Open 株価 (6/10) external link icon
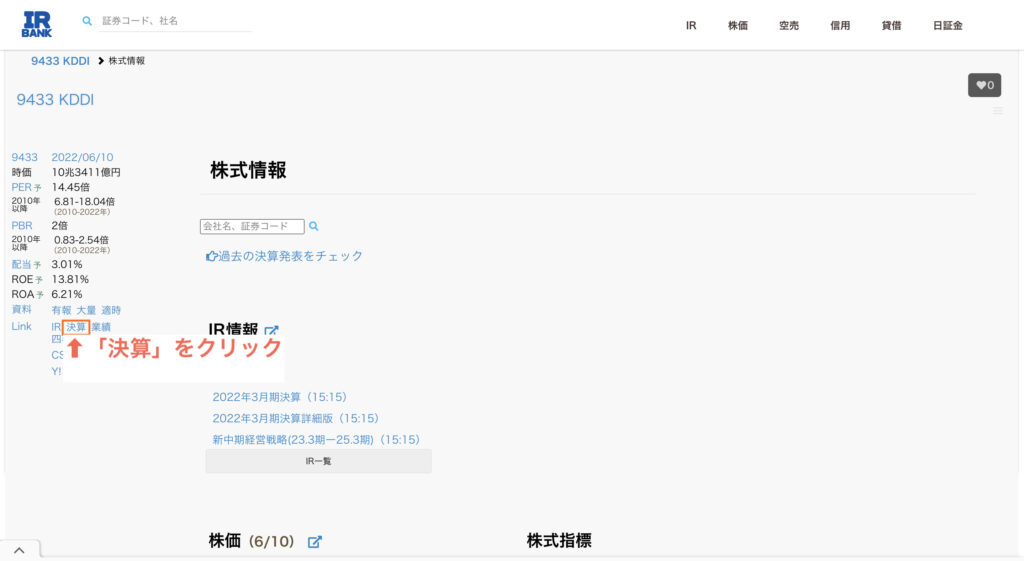 point(315,541)
